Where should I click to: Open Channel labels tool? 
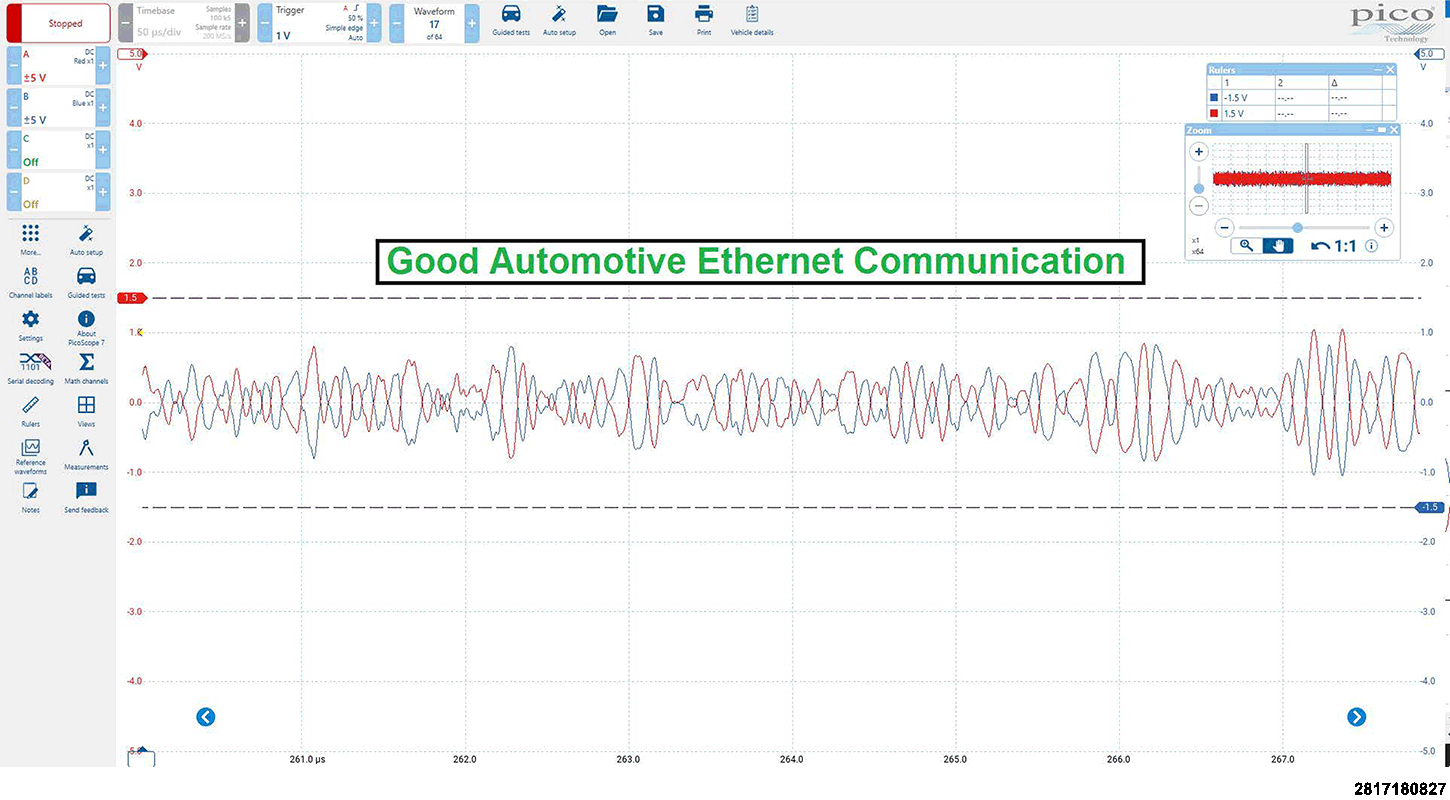tap(31, 280)
